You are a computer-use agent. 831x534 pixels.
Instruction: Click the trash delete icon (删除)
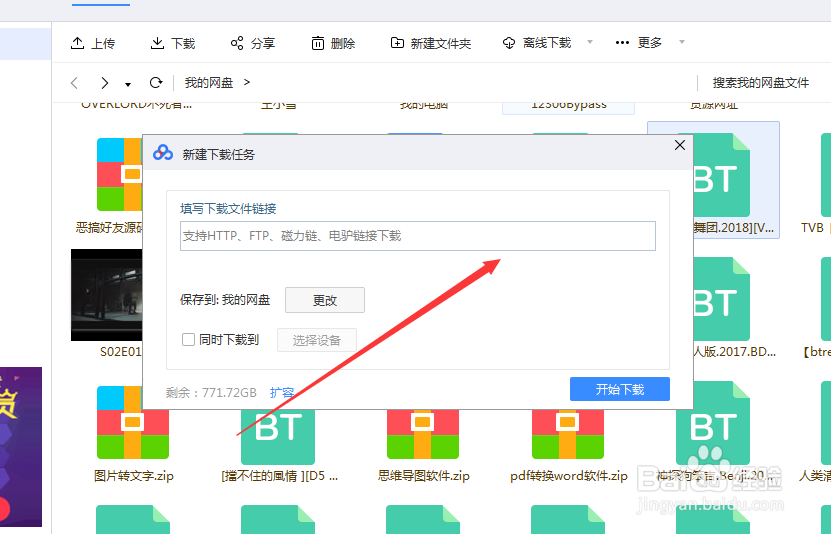[x=317, y=43]
